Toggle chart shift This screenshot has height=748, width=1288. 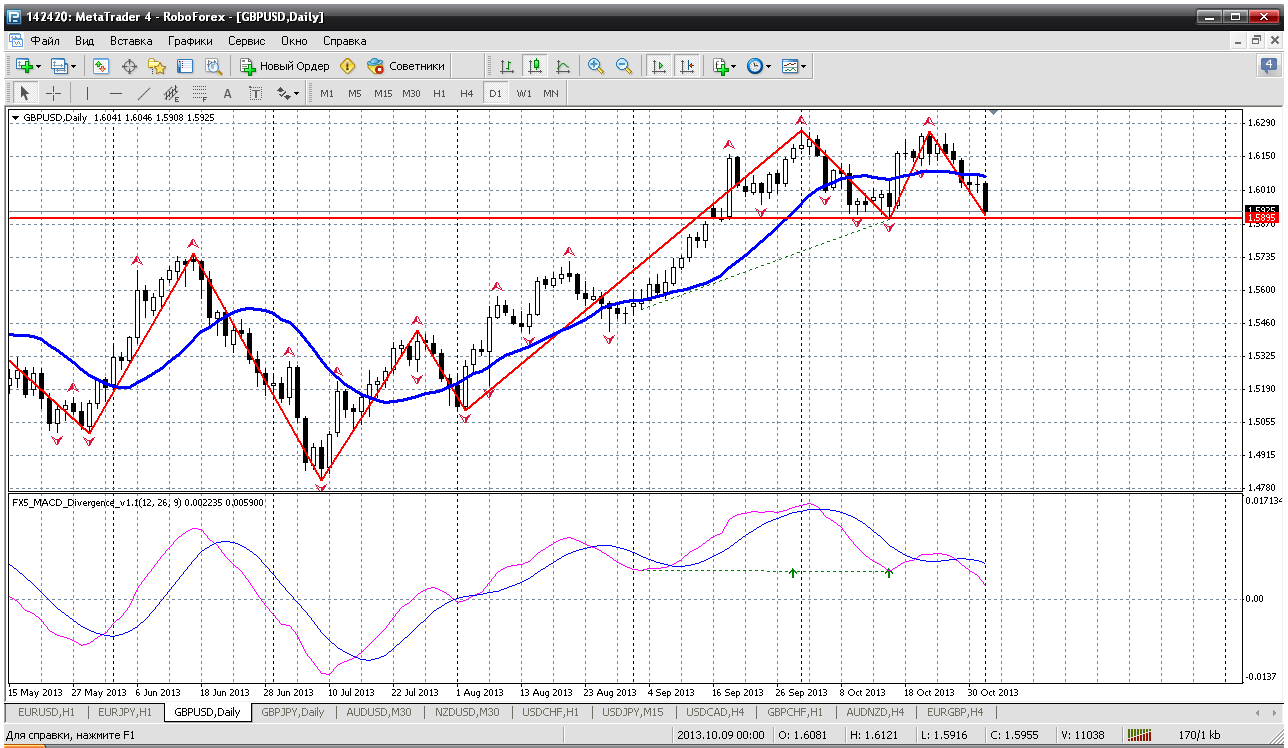[x=686, y=66]
